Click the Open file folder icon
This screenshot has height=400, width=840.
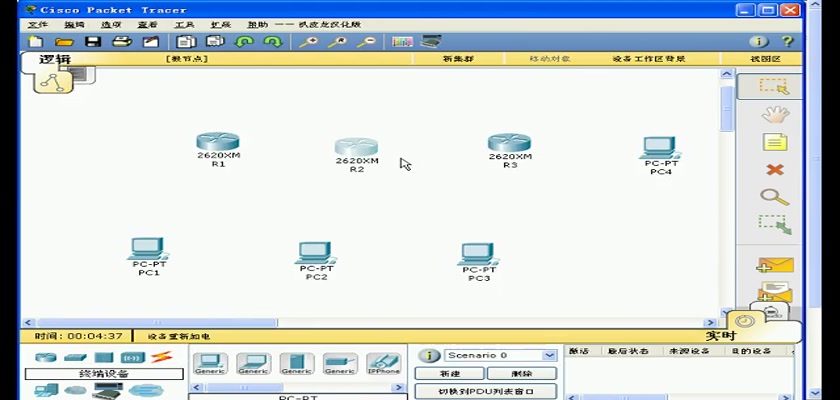(x=64, y=42)
